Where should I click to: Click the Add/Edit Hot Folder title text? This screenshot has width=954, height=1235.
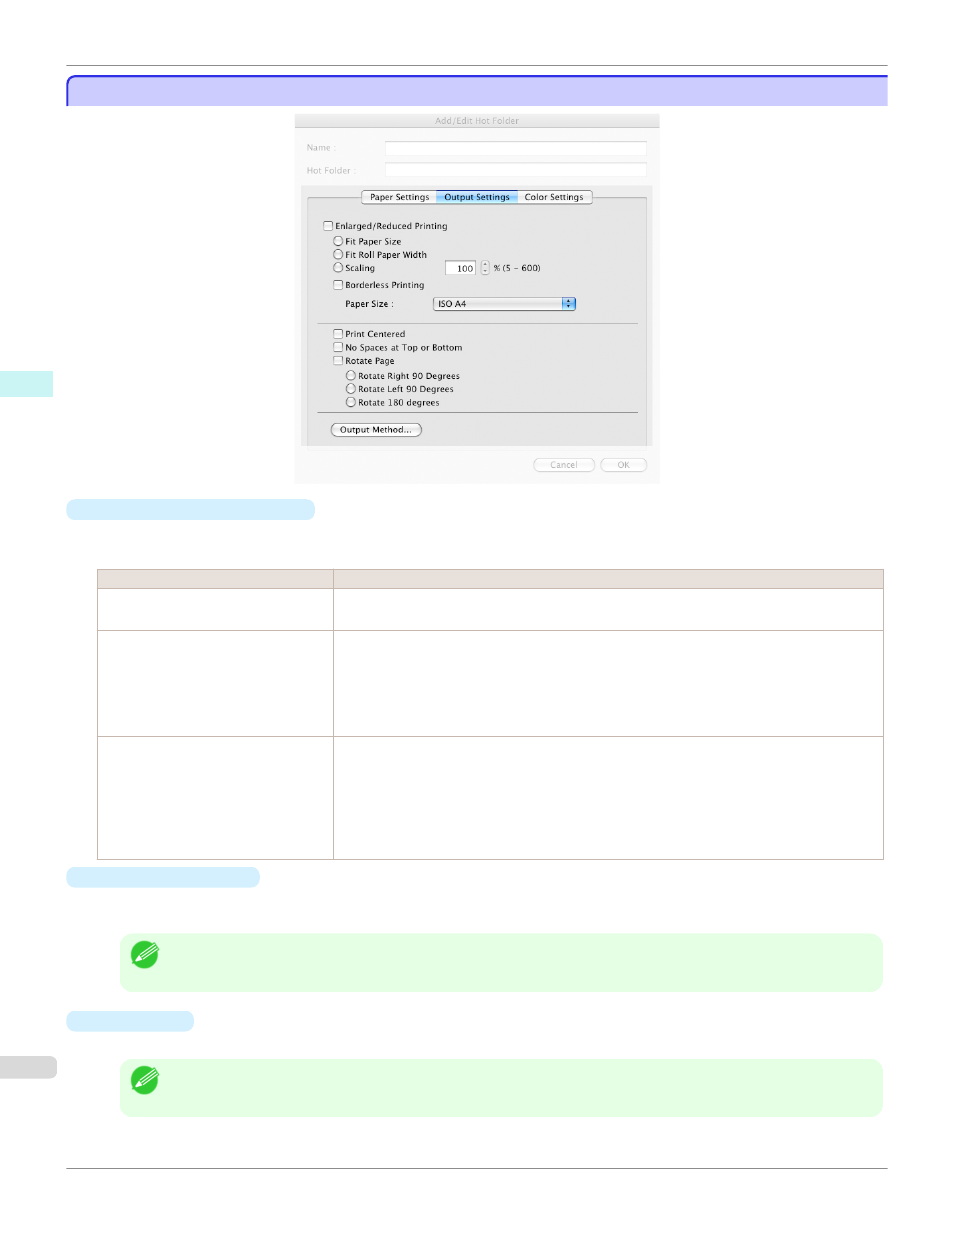click(477, 121)
